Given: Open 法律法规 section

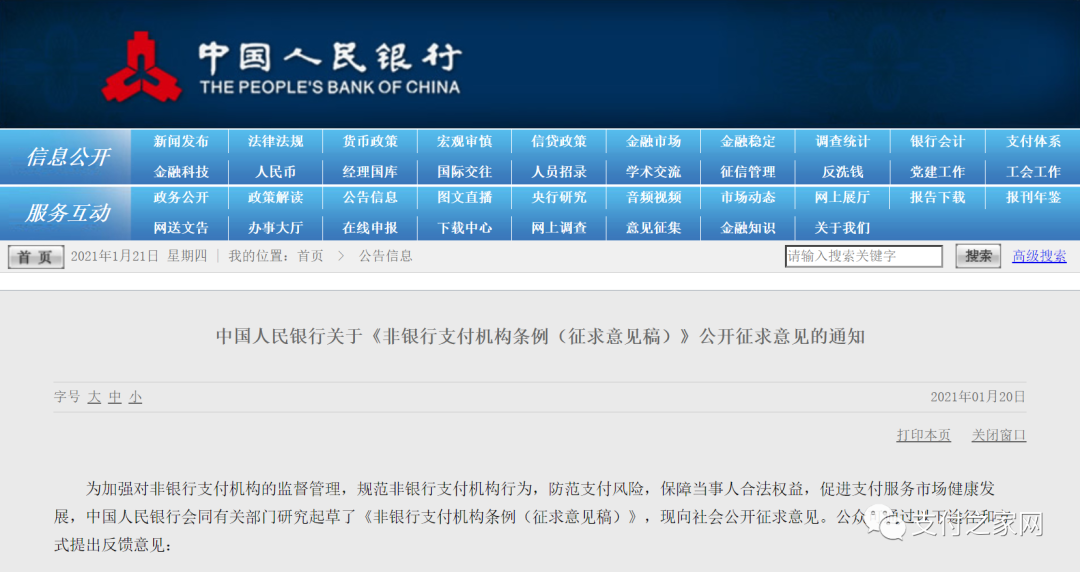Looking at the screenshot, I should point(276,141).
